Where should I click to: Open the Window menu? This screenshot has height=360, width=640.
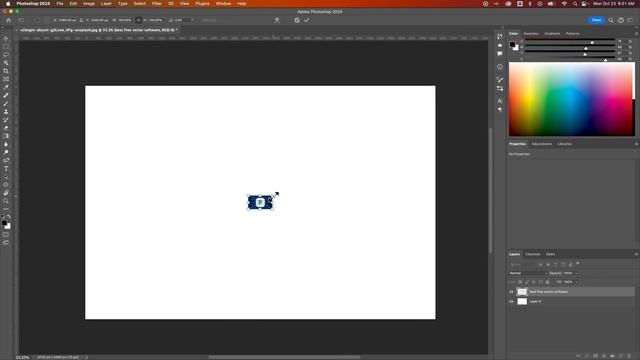coord(223,4)
